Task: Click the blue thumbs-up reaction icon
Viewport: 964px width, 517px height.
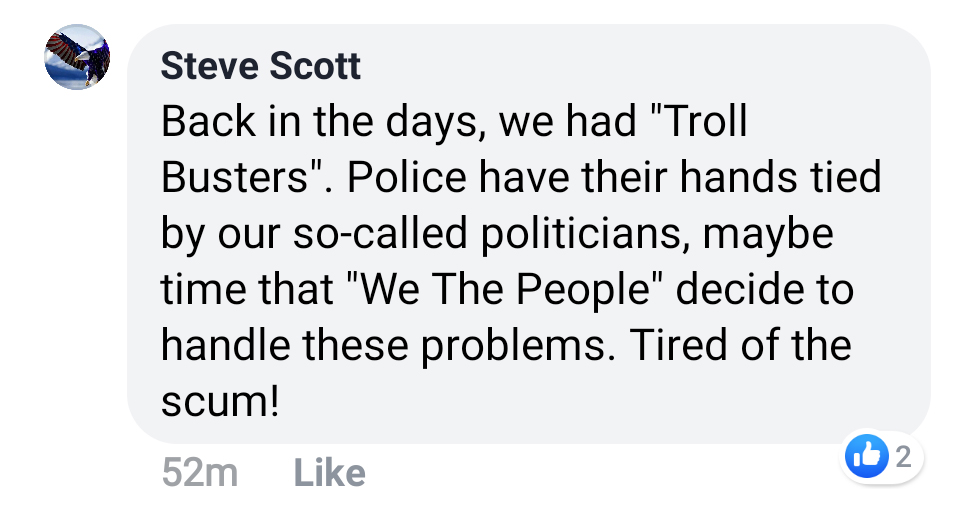Action: coord(867,456)
